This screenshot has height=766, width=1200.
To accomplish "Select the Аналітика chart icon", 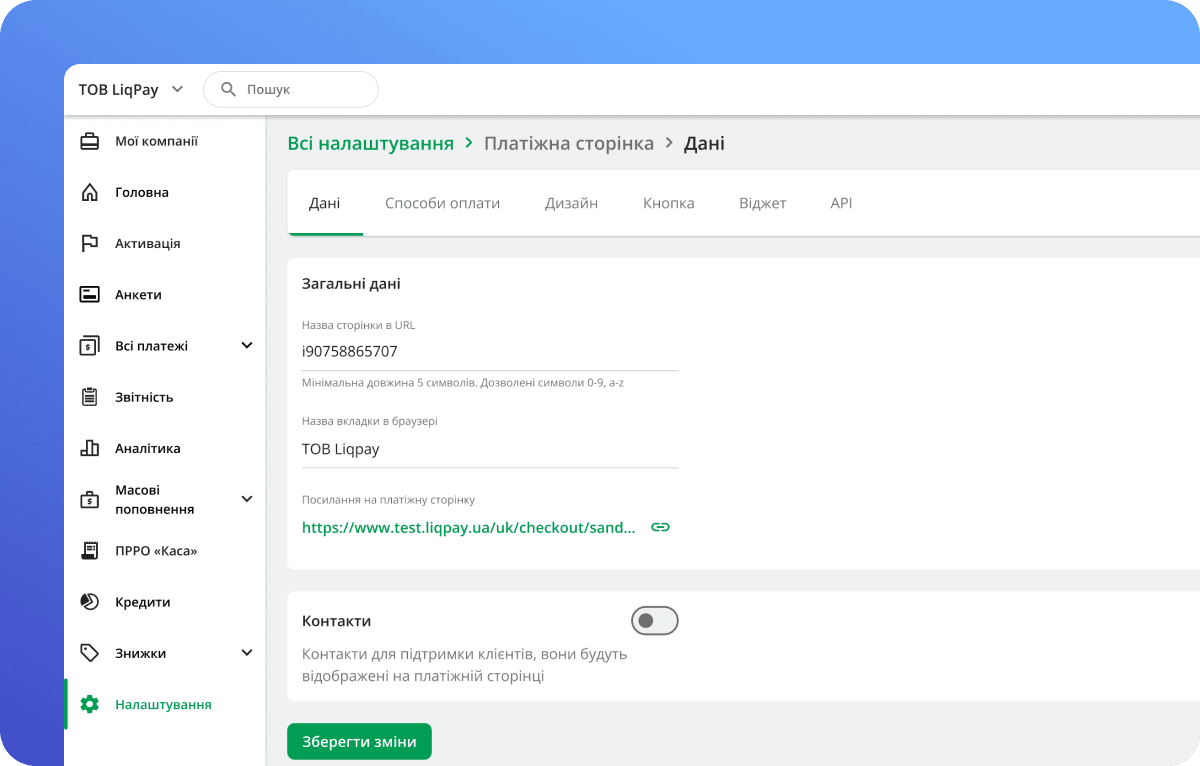I will click(x=90, y=448).
